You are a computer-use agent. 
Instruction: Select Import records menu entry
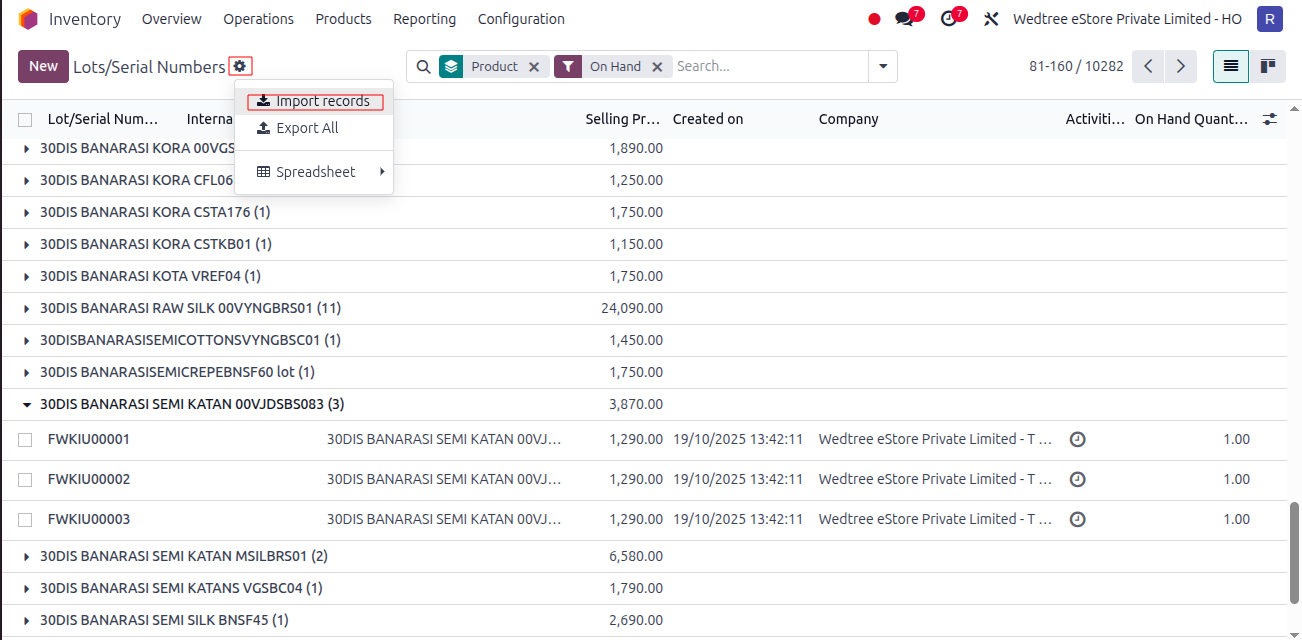314,101
